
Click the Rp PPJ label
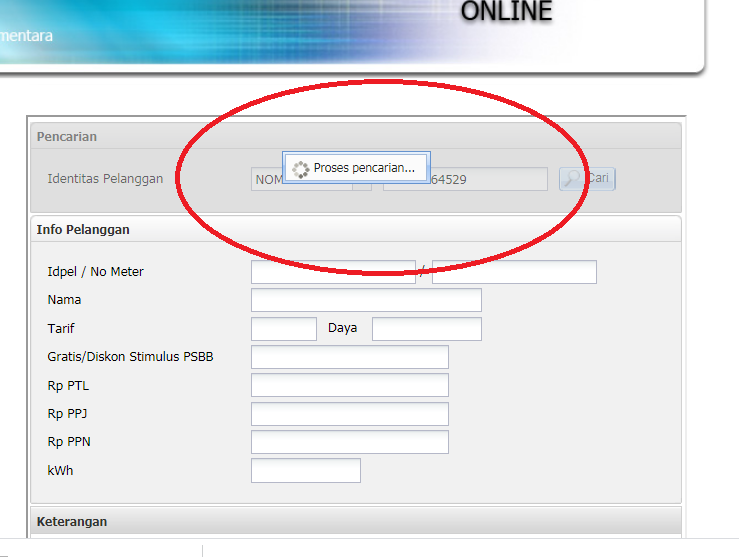point(67,414)
